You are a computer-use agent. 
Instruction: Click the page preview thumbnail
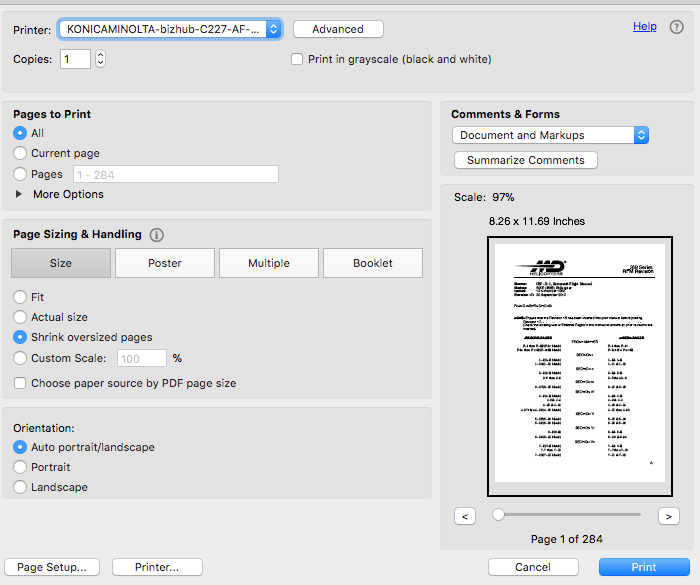(580, 366)
